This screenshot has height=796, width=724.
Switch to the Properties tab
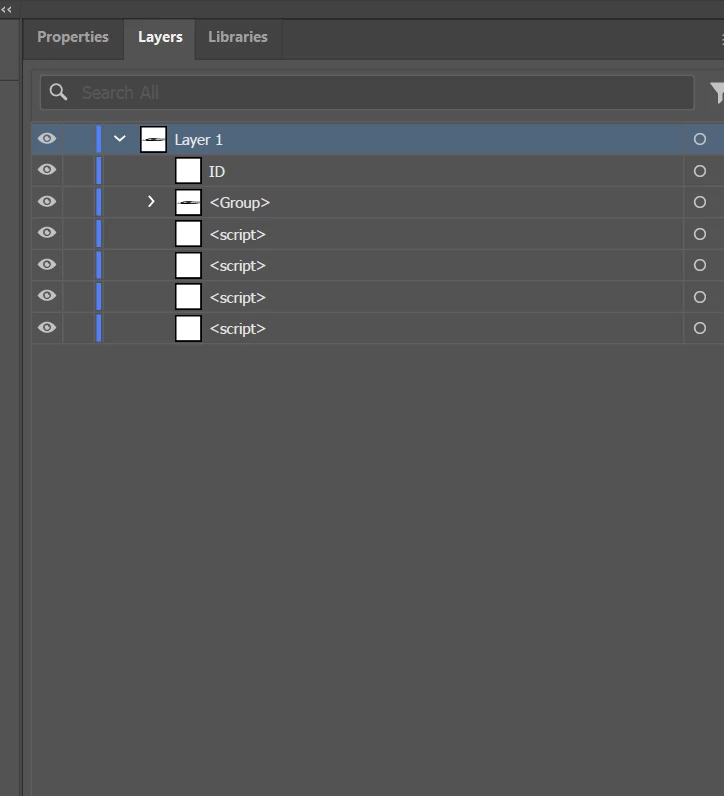[x=73, y=37]
